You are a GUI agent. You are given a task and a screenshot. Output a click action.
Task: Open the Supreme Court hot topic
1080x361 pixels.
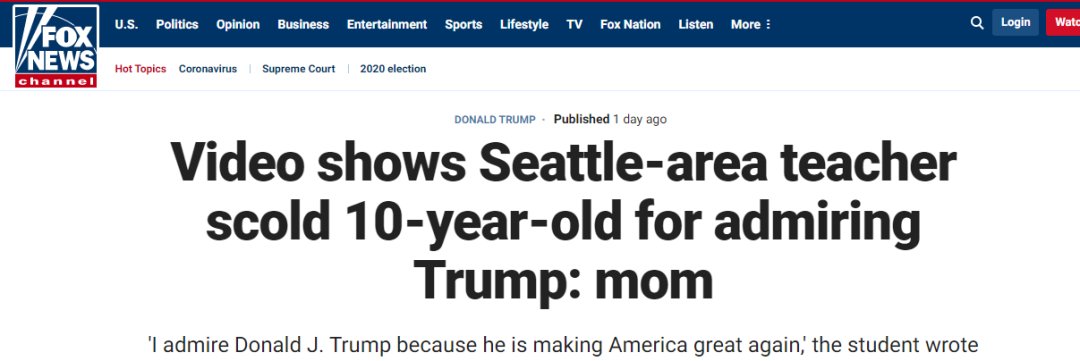pyautogui.click(x=299, y=69)
